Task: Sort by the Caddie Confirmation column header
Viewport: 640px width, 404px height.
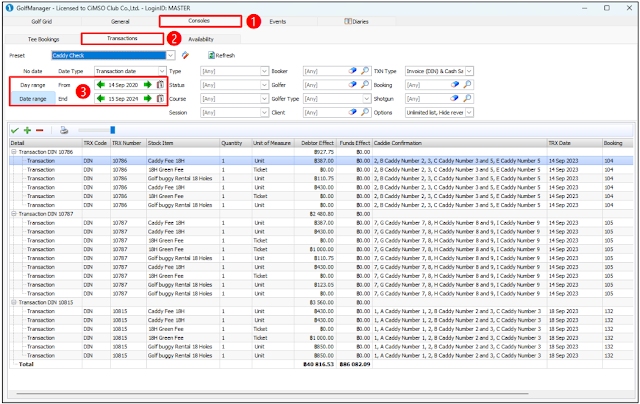Action: (x=460, y=143)
